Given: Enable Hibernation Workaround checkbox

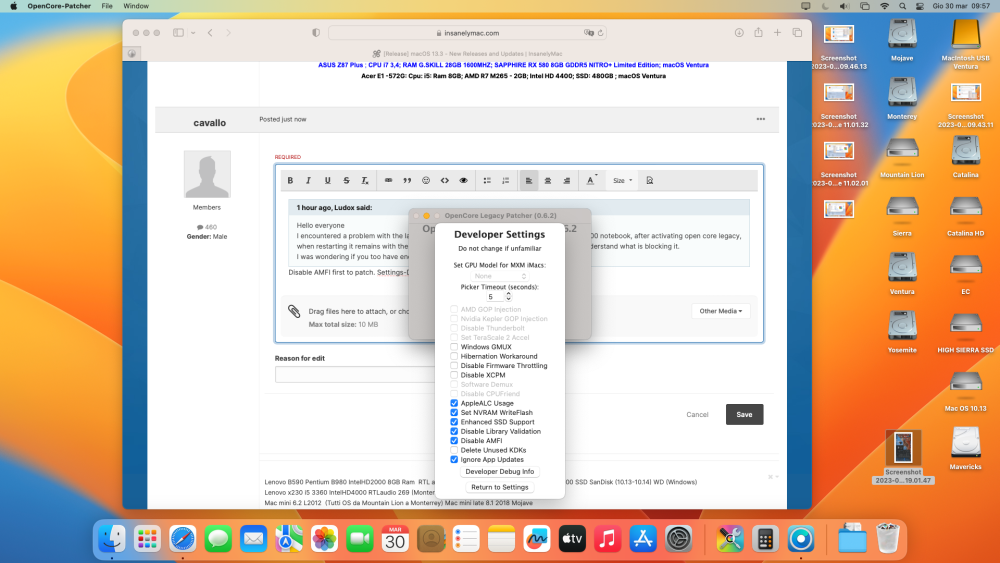Looking at the screenshot, I should click(x=454, y=356).
